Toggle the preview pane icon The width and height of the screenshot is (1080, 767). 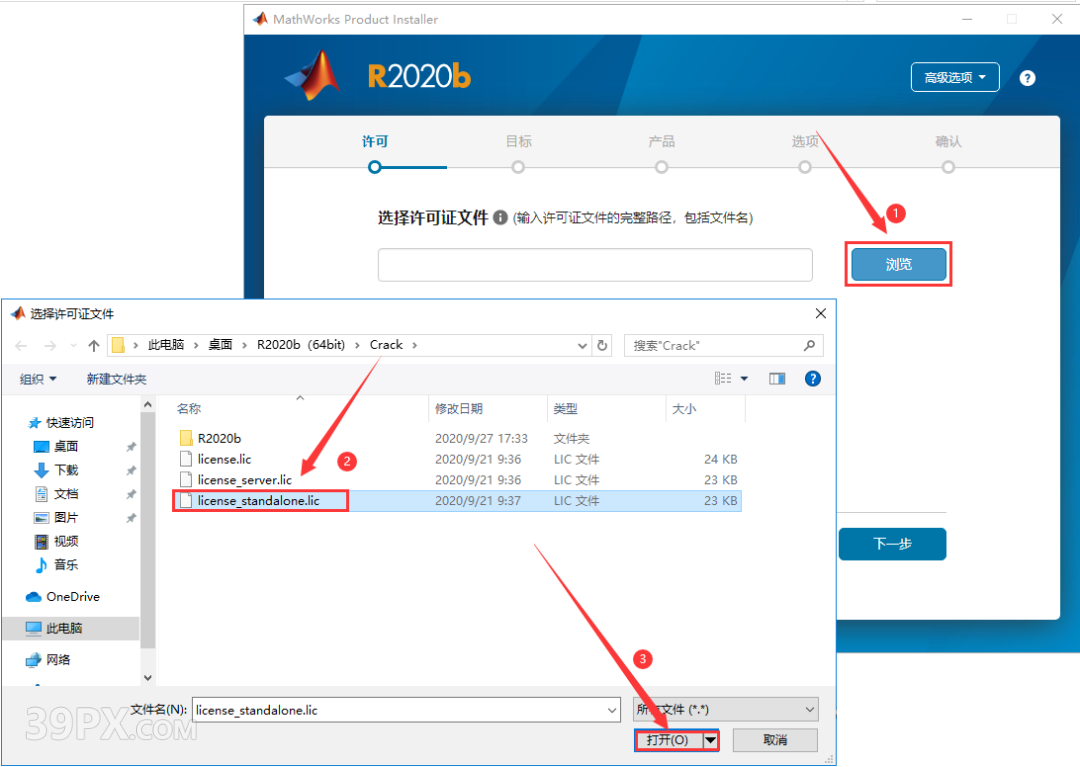pyautogui.click(x=777, y=379)
